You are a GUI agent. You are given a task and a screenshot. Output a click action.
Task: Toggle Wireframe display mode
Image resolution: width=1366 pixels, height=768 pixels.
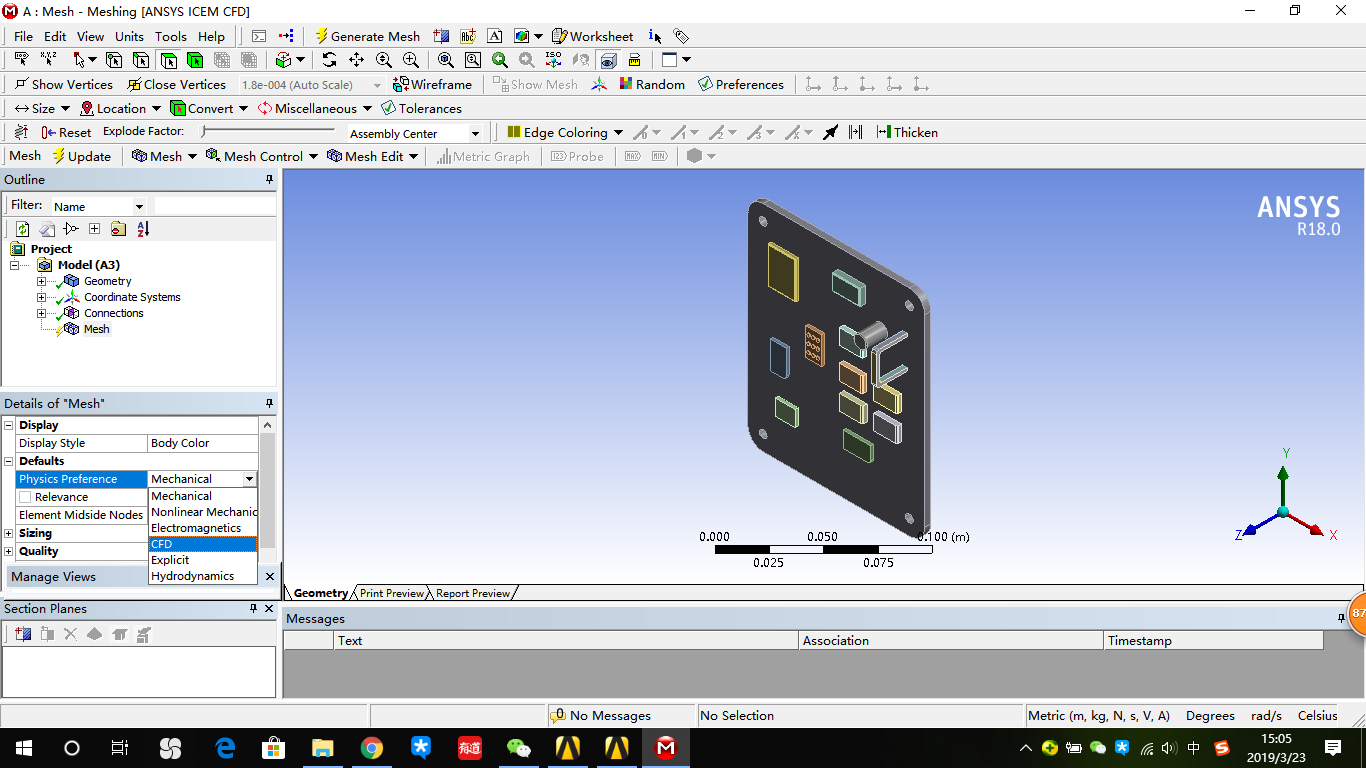tap(432, 84)
